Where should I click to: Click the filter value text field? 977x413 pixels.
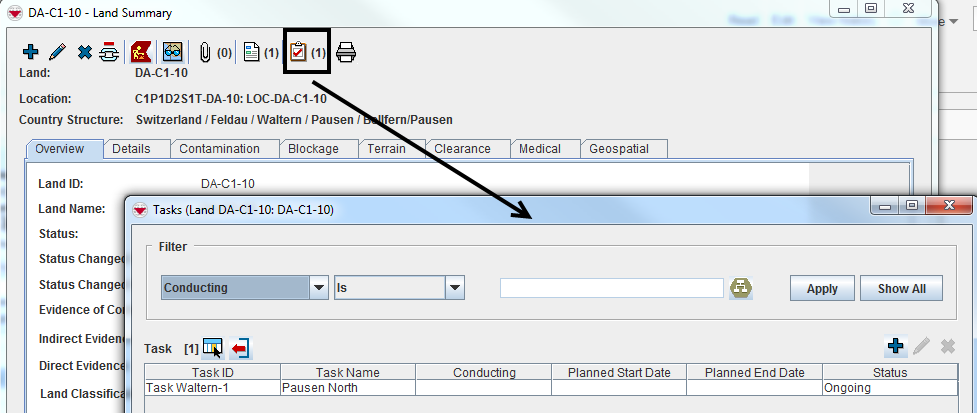click(x=611, y=288)
